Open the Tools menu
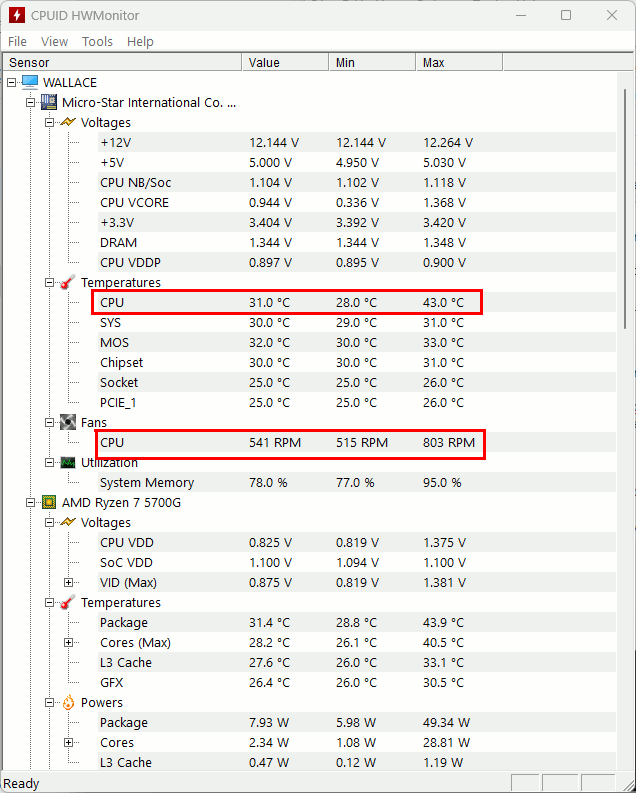This screenshot has width=636, height=793. 97,41
